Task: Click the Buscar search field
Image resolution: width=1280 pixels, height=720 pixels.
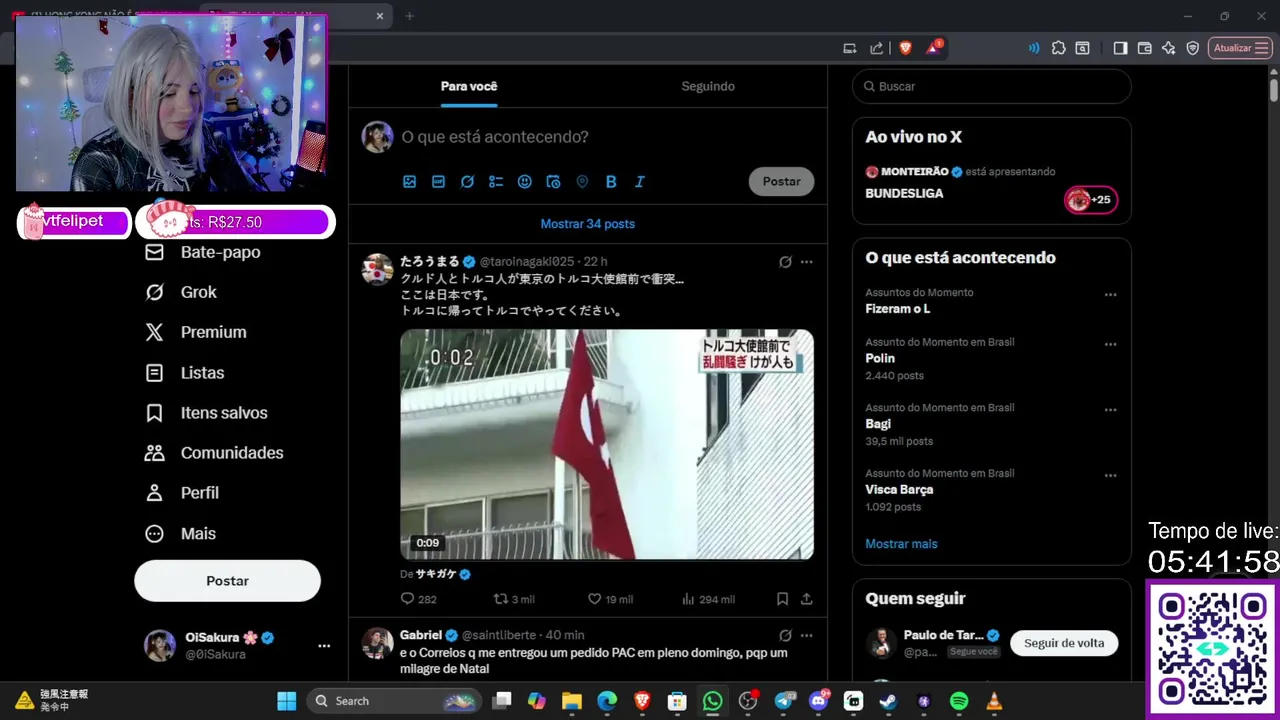Action: 991,86
